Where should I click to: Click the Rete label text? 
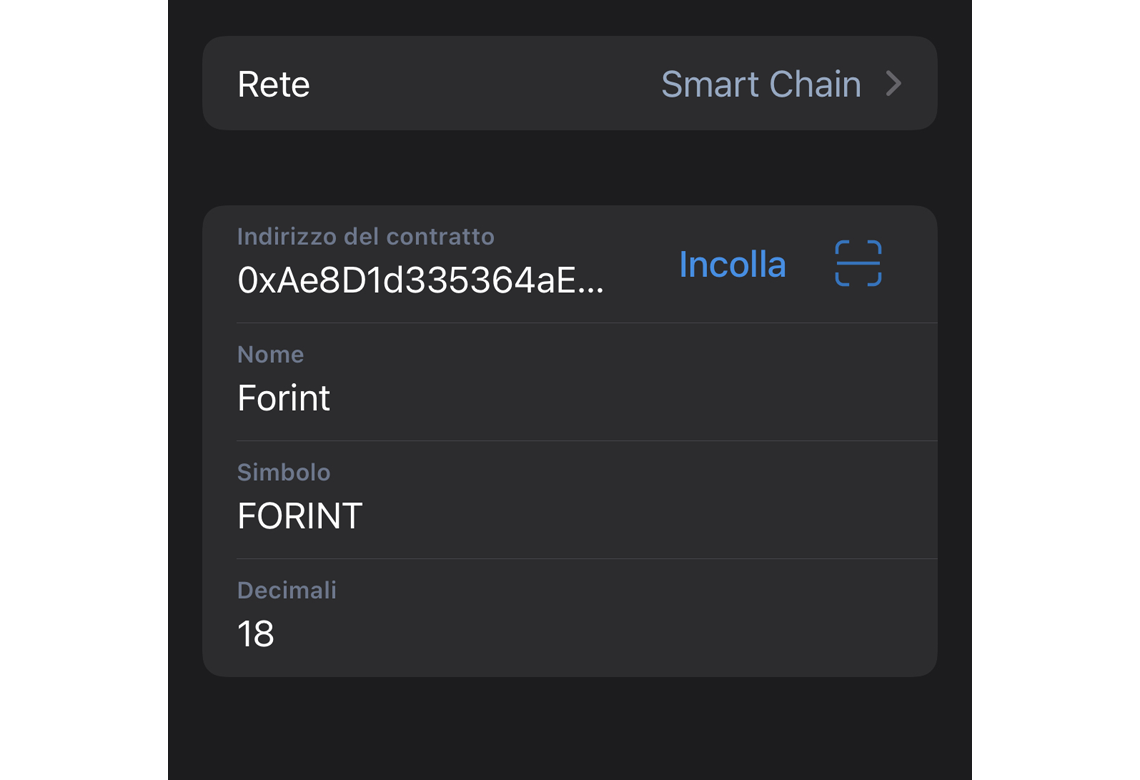click(x=273, y=84)
